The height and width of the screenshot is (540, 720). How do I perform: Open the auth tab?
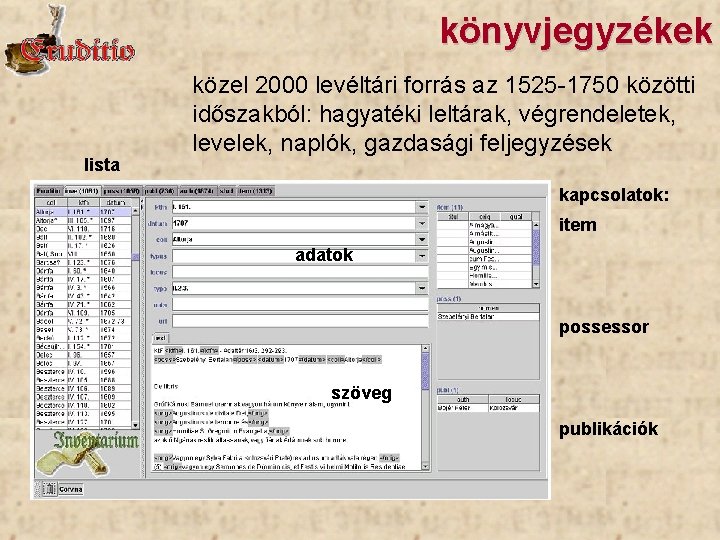197,191
